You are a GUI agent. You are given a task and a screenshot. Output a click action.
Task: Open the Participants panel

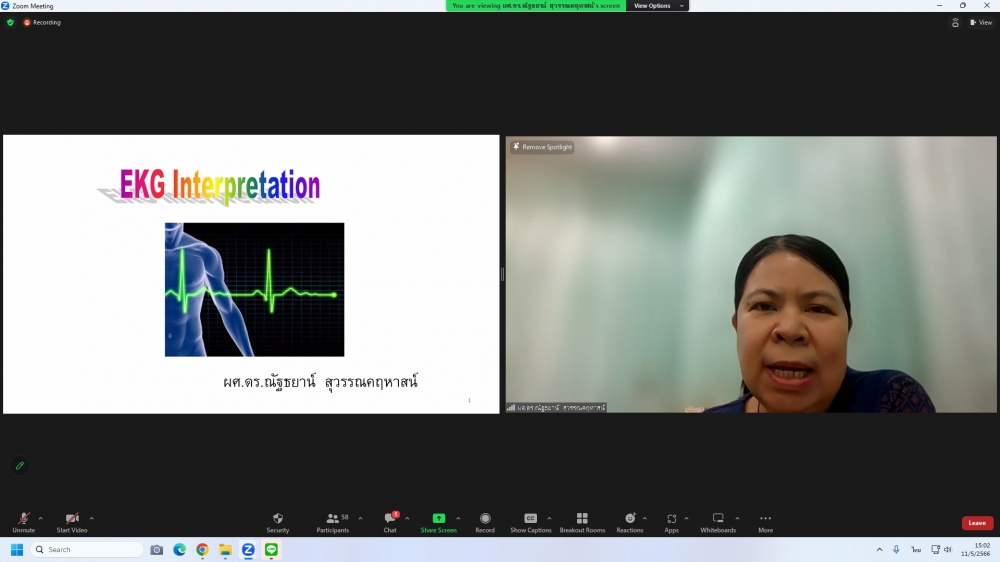(333, 519)
